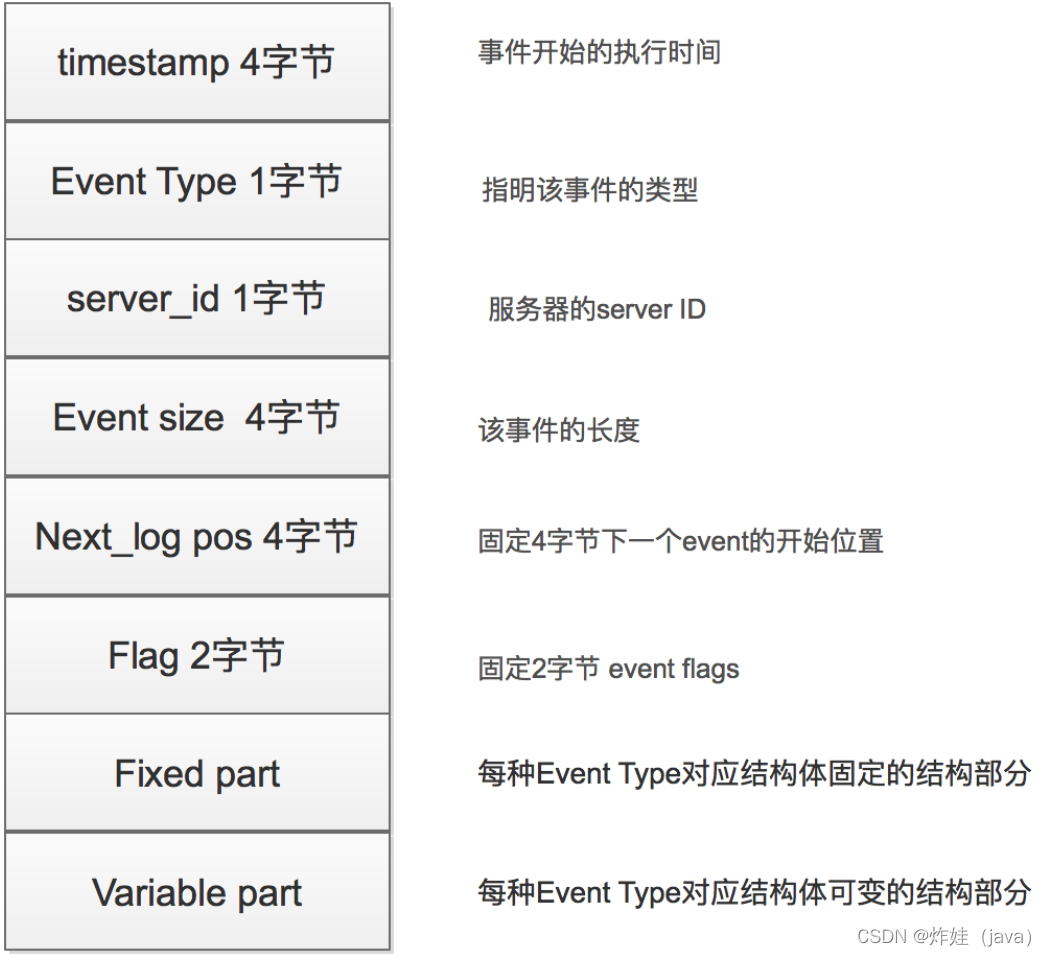Image resolution: width=1047 pixels, height=956 pixels.
Task: Click the 'Event Type 1字节' box
Action: 198,181
